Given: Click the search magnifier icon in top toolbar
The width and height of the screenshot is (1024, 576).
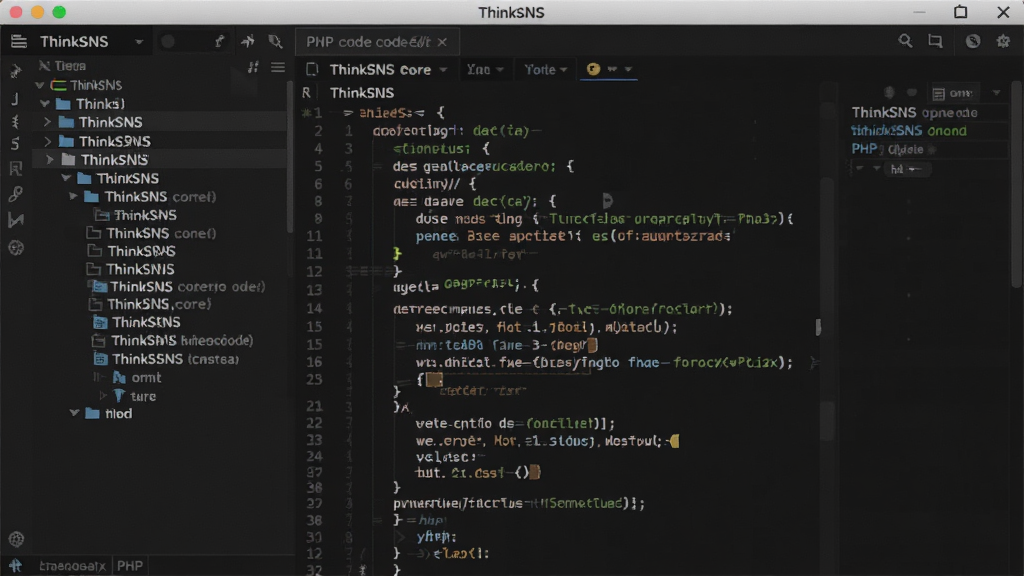Looking at the screenshot, I should pyautogui.click(x=905, y=41).
